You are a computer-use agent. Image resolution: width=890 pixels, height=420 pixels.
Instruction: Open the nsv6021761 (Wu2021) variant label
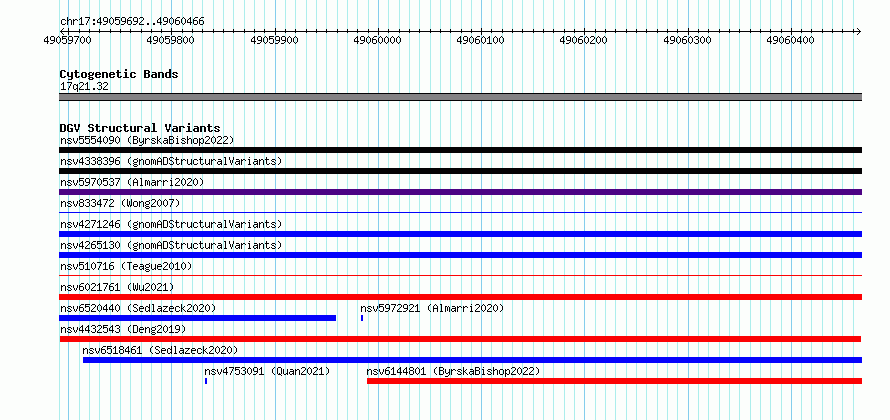click(x=117, y=287)
